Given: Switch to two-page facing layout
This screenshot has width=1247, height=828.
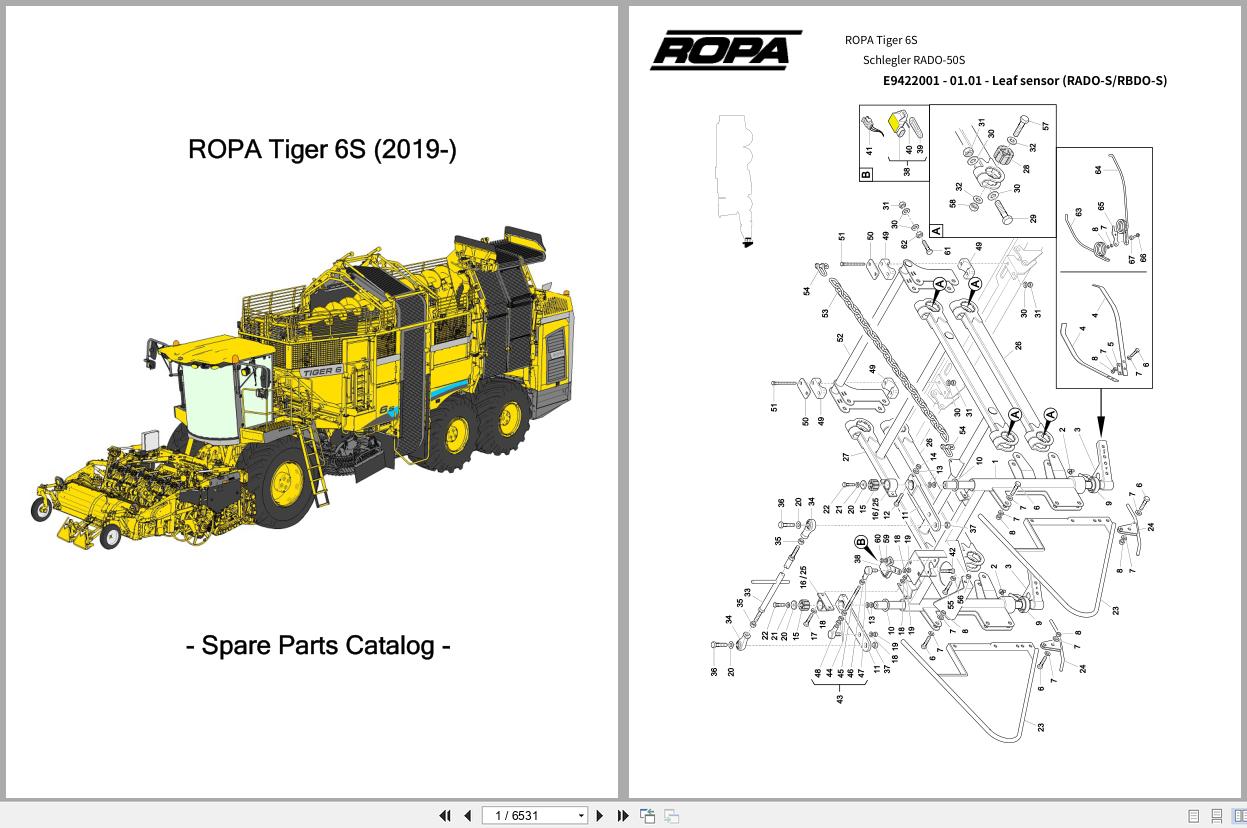Looking at the screenshot, I should point(1239,816).
